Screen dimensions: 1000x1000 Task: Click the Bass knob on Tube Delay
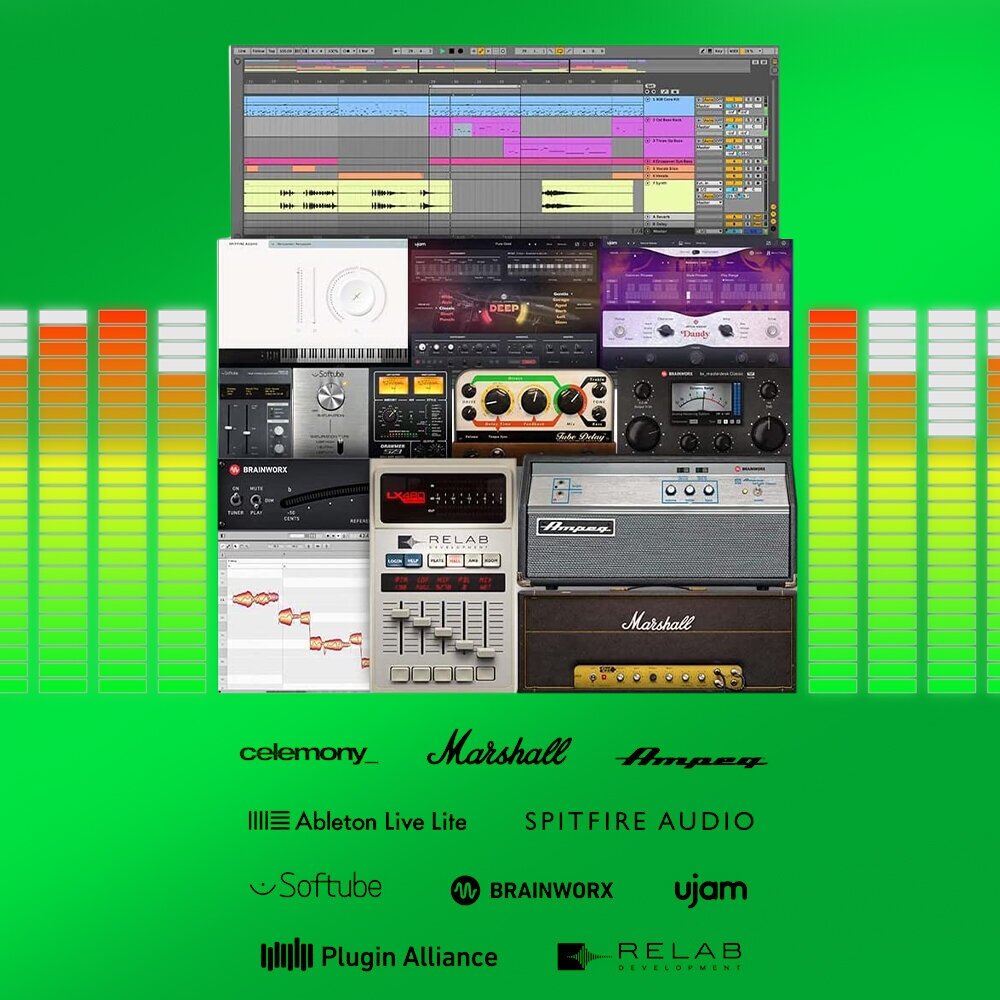pyautogui.click(x=598, y=413)
